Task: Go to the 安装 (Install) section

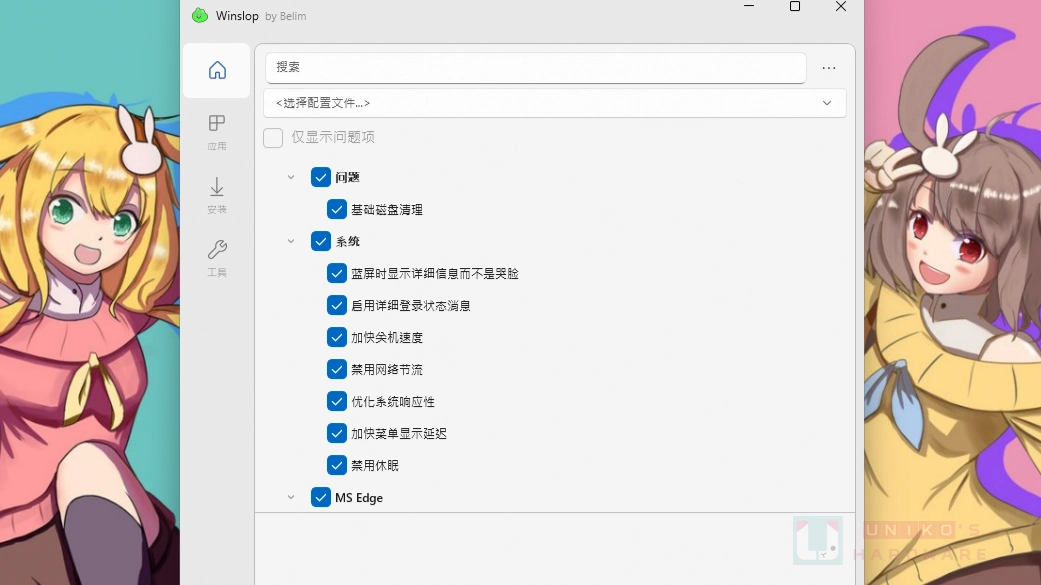Action: [217, 195]
